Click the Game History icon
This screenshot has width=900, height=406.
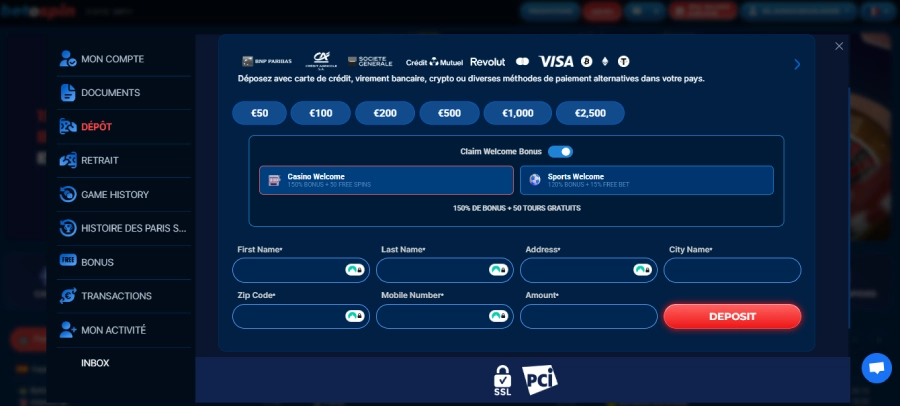[68, 194]
